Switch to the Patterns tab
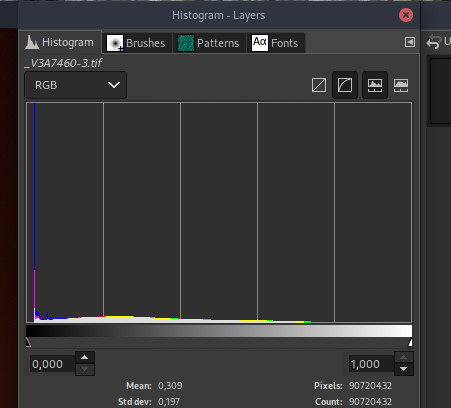Screen dimensions: 451x408 [209, 43]
